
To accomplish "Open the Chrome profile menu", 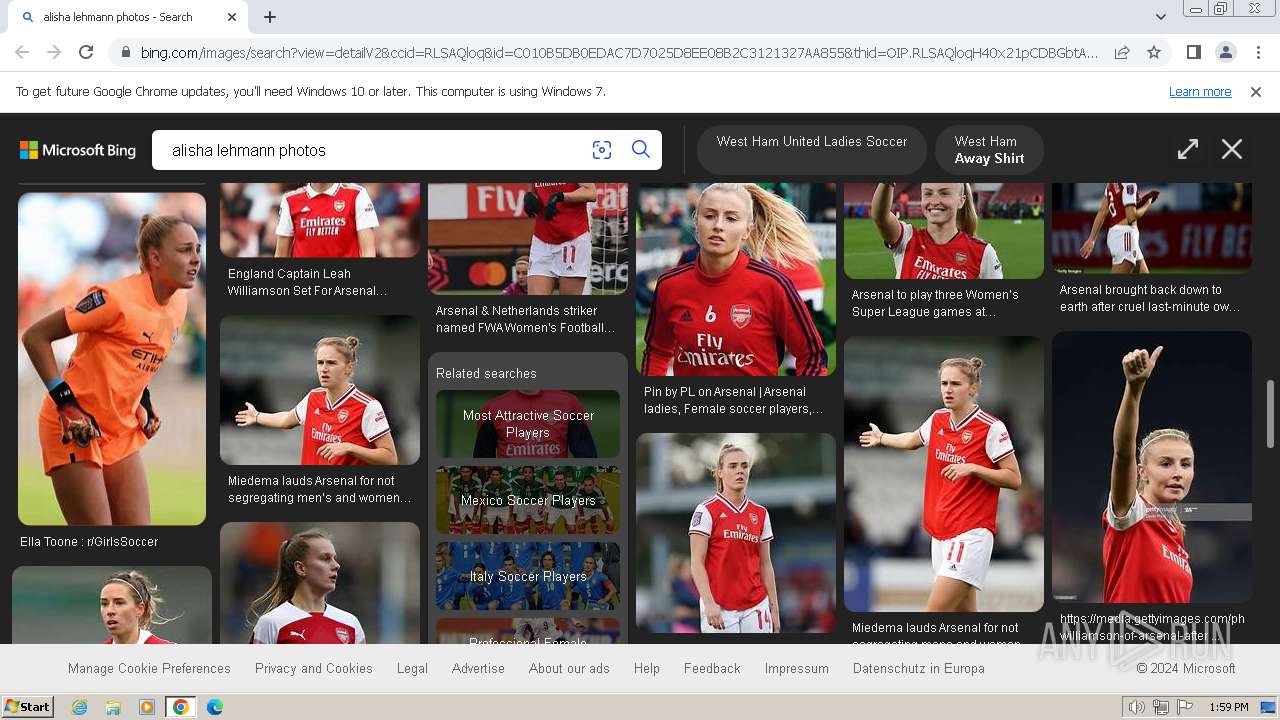I will point(1225,52).
